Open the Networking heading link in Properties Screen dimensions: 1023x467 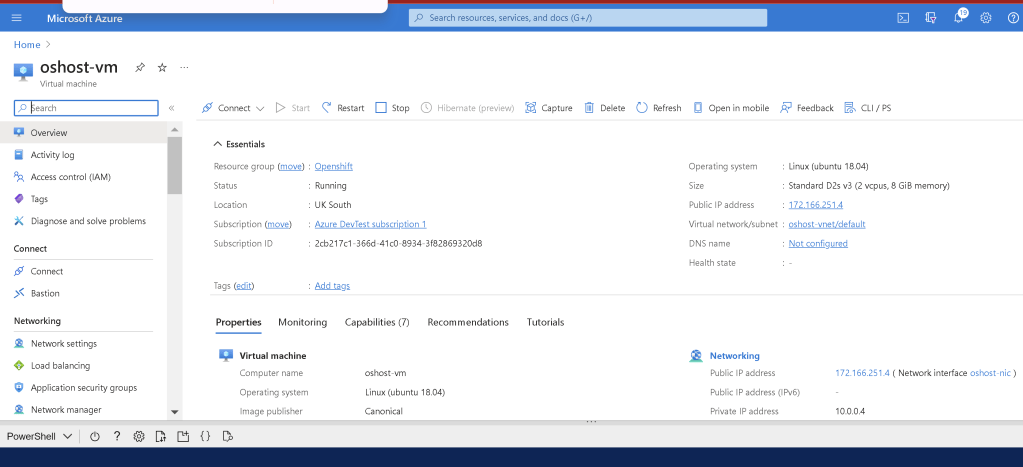735,356
